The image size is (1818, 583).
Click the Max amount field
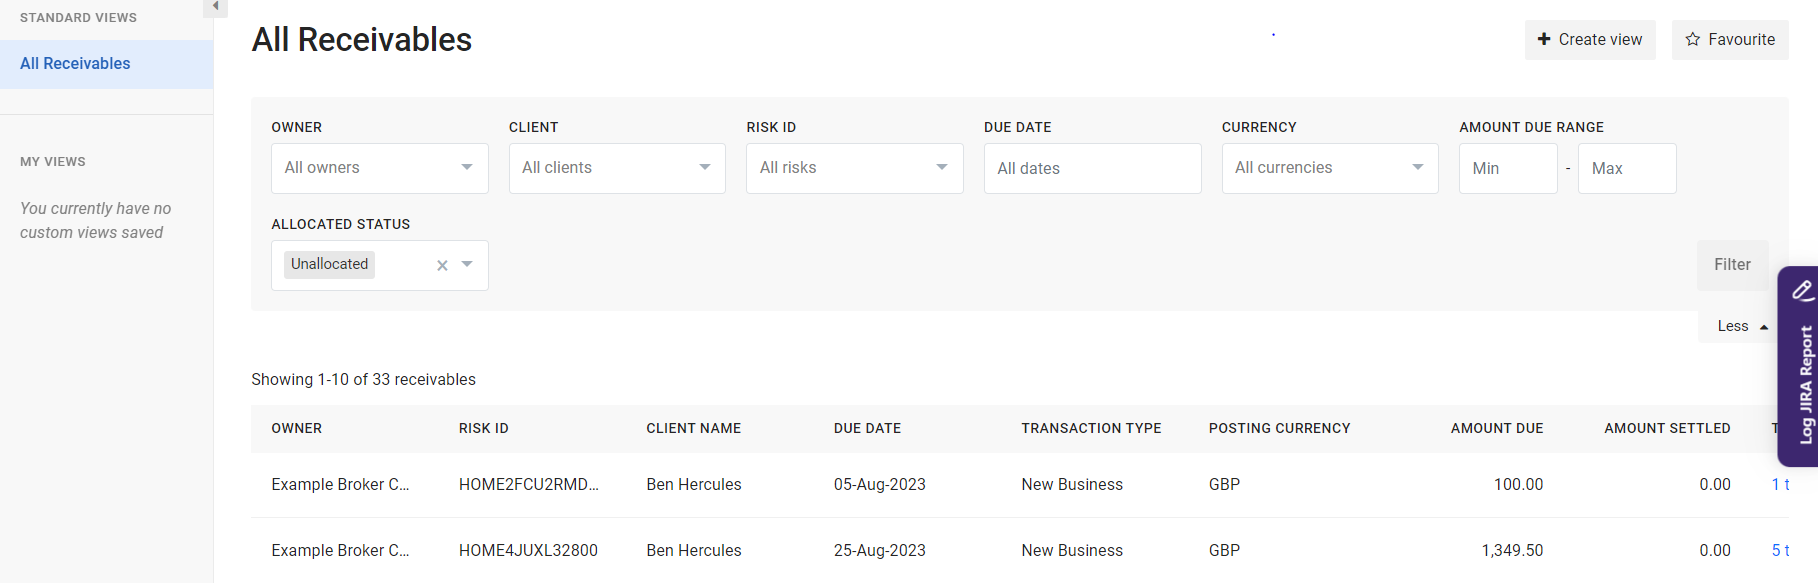[1626, 168]
